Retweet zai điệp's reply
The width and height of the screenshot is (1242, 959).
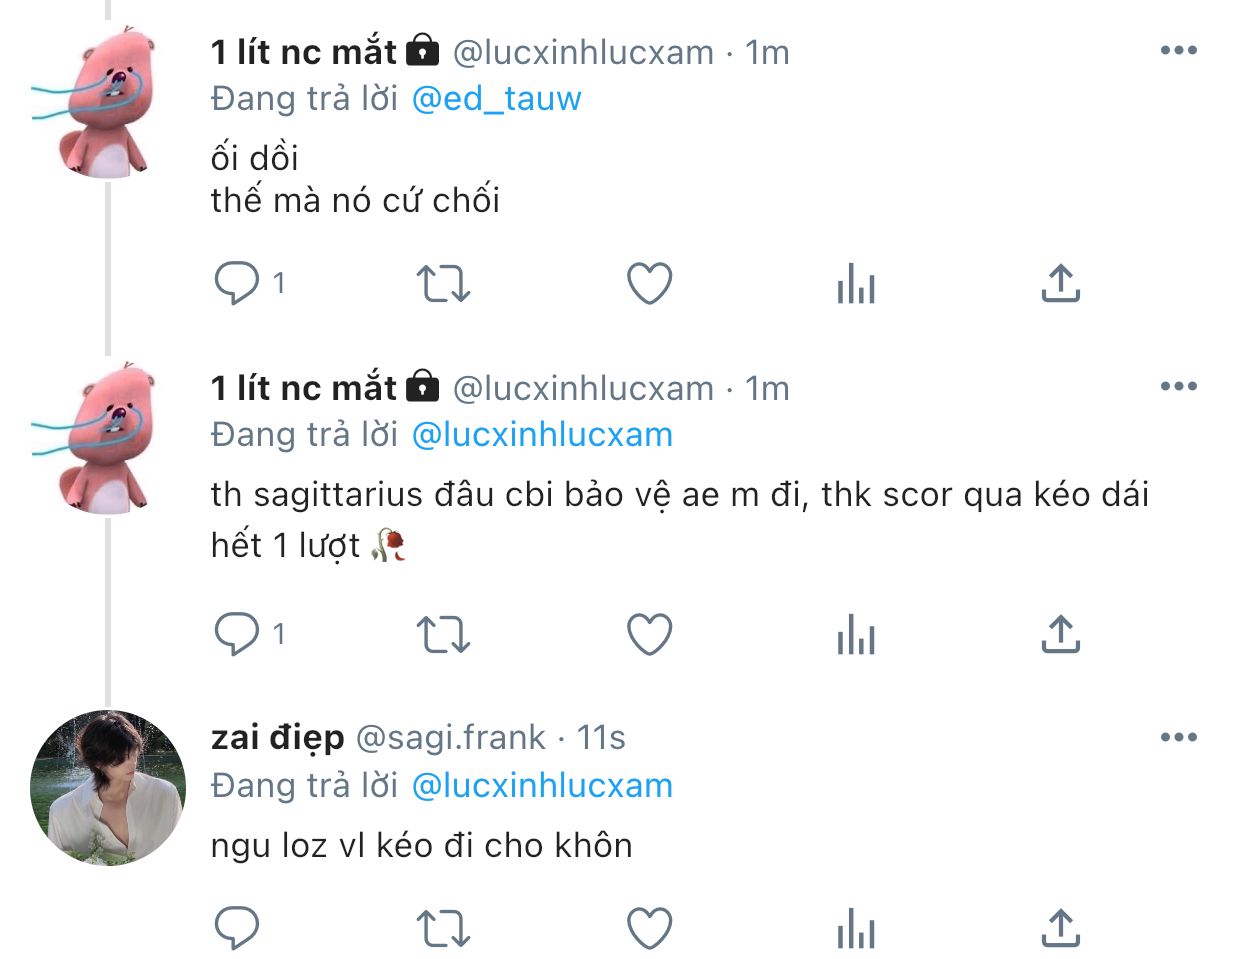[442, 928]
